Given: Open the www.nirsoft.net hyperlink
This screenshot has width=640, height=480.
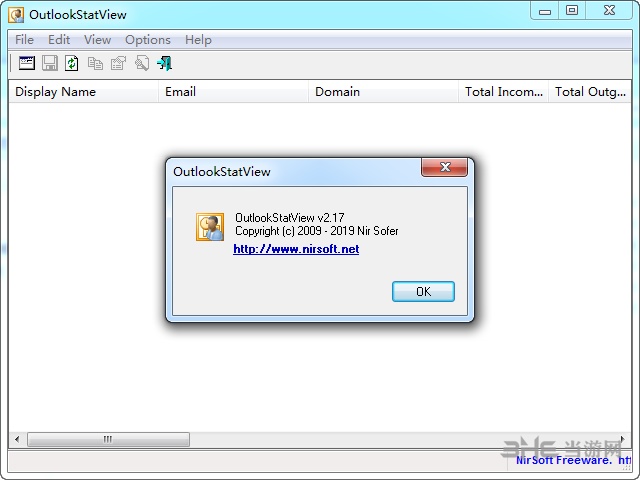Looking at the screenshot, I should [296, 249].
